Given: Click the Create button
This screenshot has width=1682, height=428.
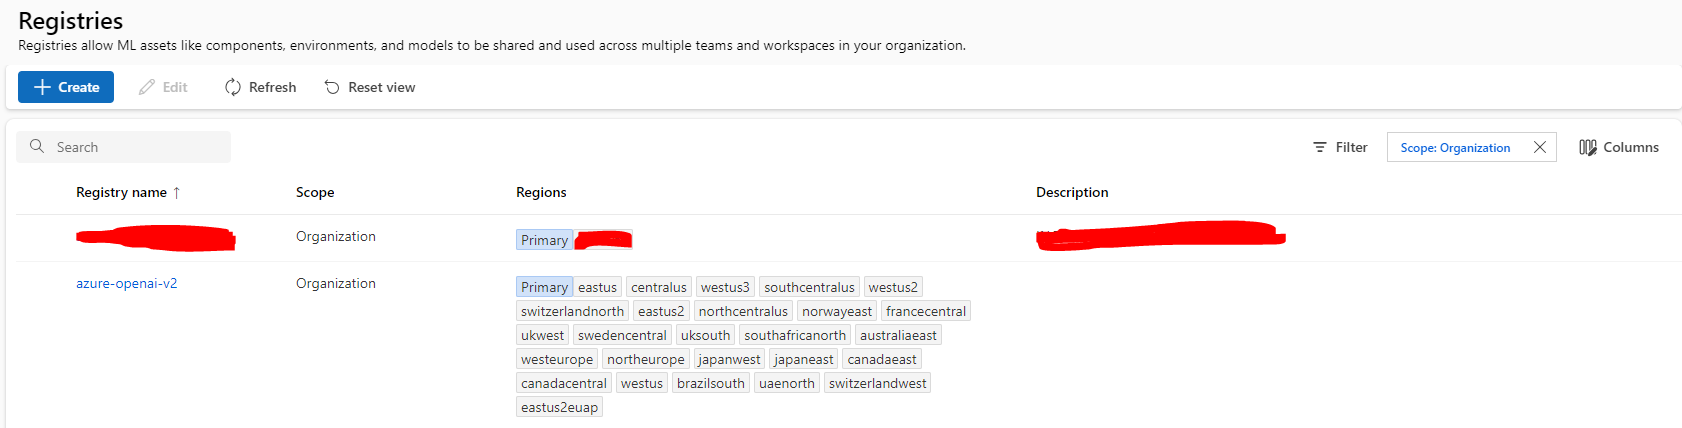Looking at the screenshot, I should (x=66, y=87).
